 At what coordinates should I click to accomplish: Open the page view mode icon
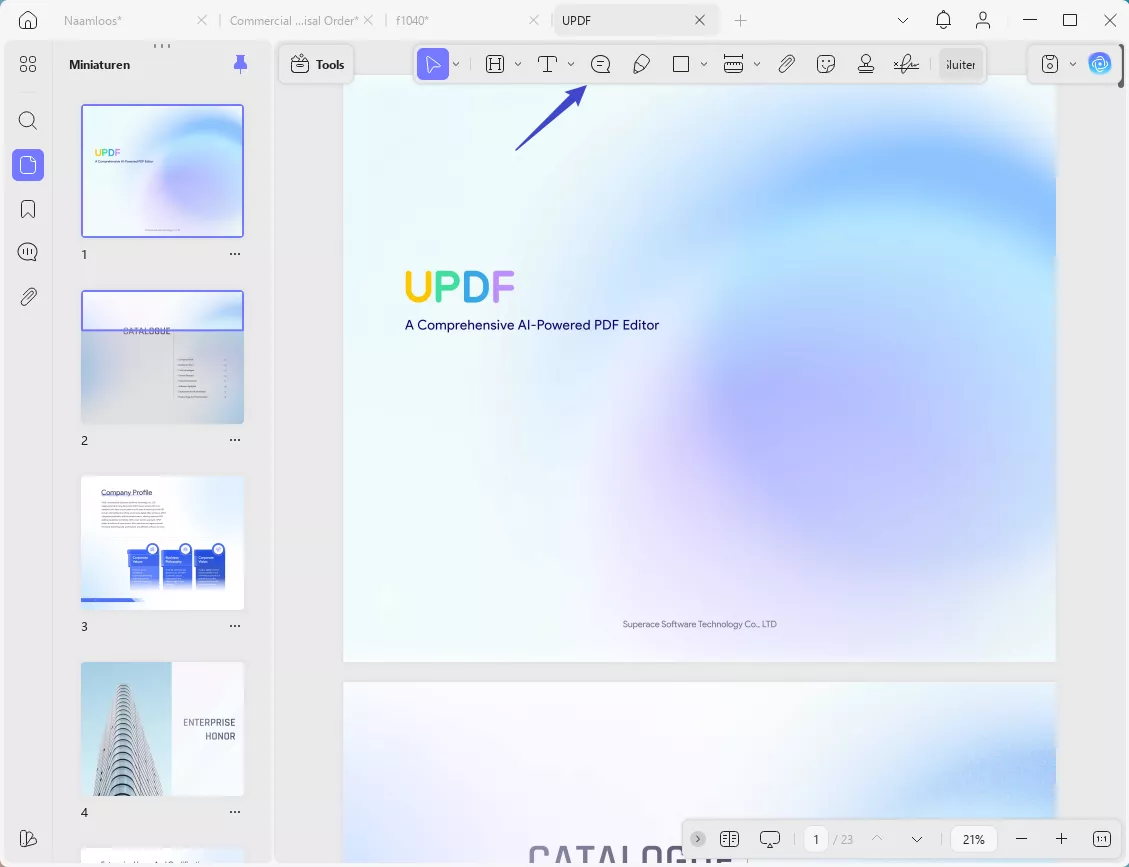[x=729, y=839]
